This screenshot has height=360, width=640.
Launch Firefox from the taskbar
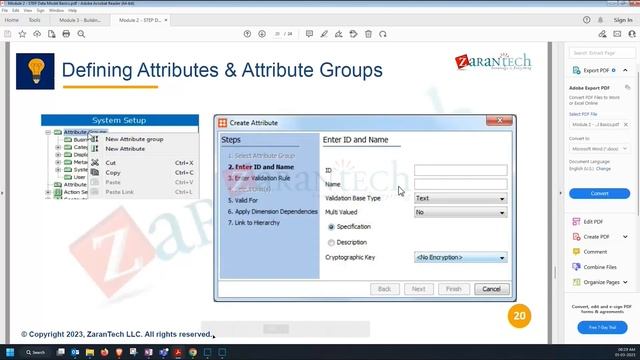pyautogui.click(x=104, y=352)
